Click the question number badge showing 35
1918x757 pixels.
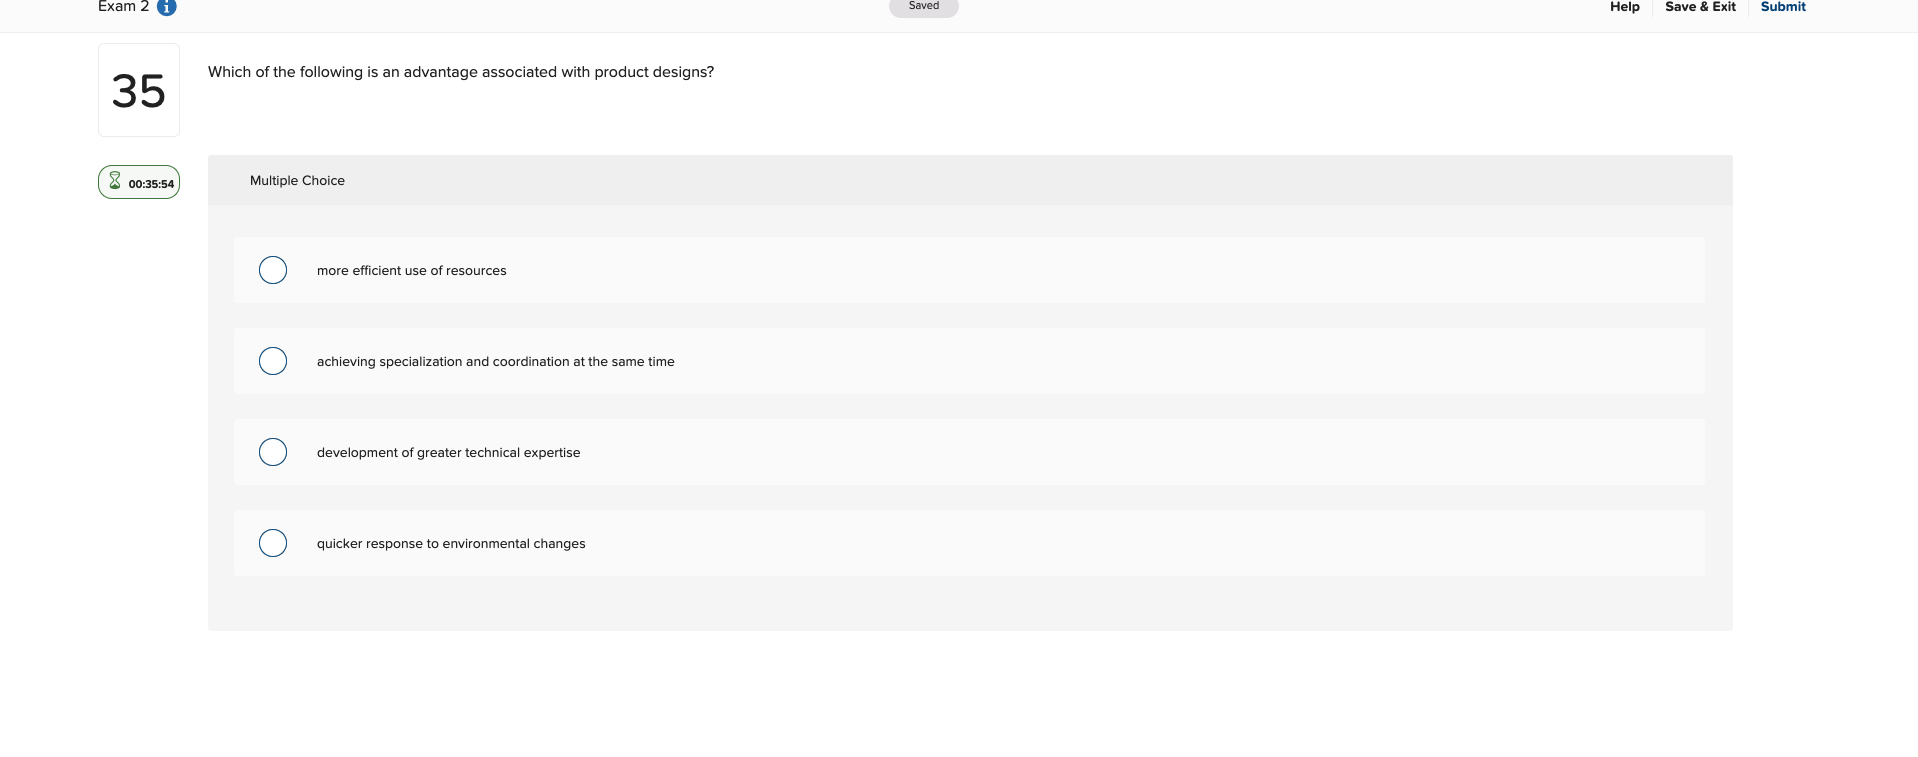click(138, 90)
